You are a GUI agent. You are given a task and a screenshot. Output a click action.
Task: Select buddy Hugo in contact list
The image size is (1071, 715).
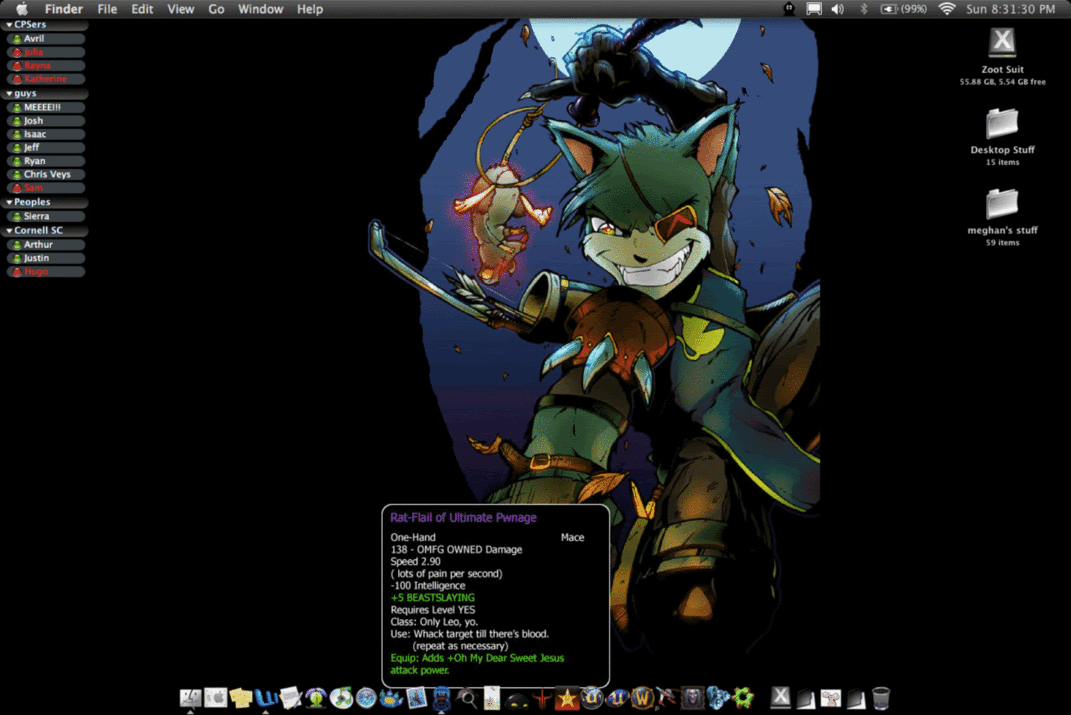tap(46, 272)
